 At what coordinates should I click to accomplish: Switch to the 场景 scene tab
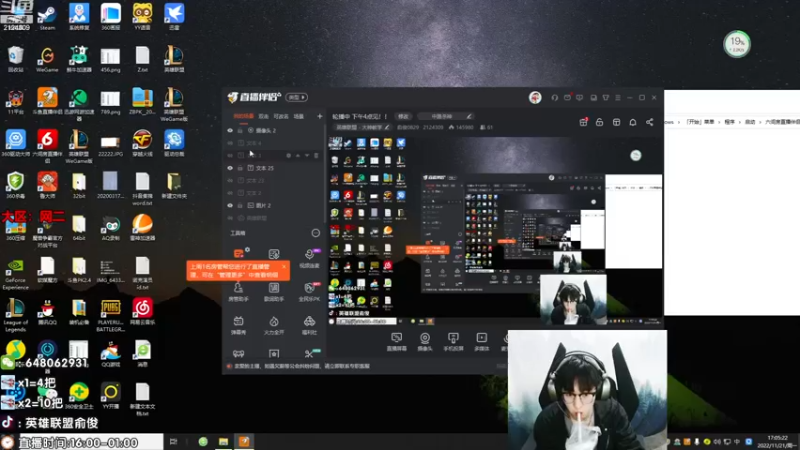(298, 116)
